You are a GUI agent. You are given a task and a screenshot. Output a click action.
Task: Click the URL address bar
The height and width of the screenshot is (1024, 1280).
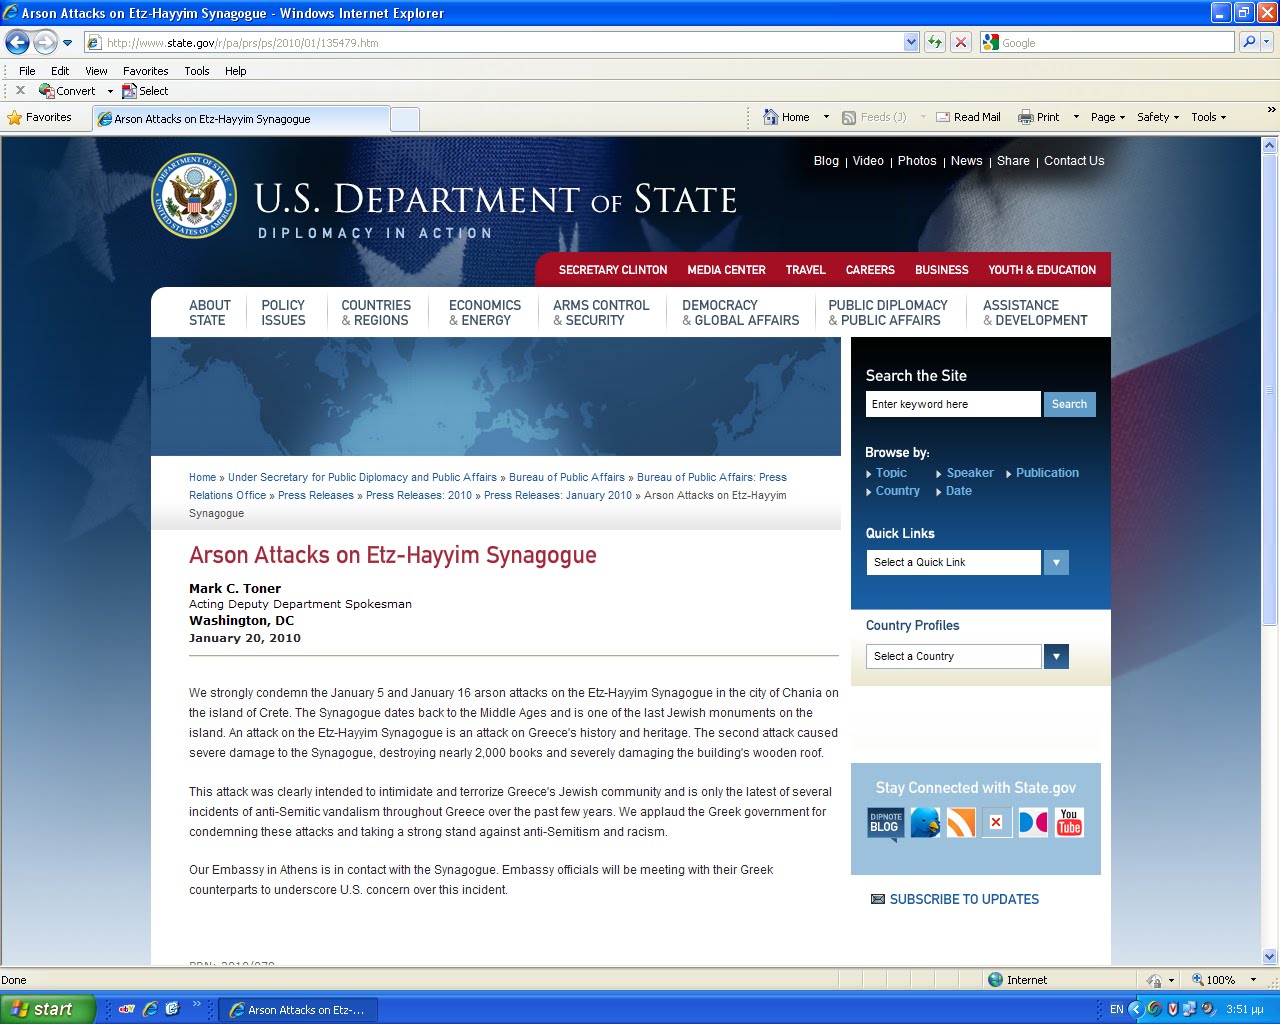495,42
